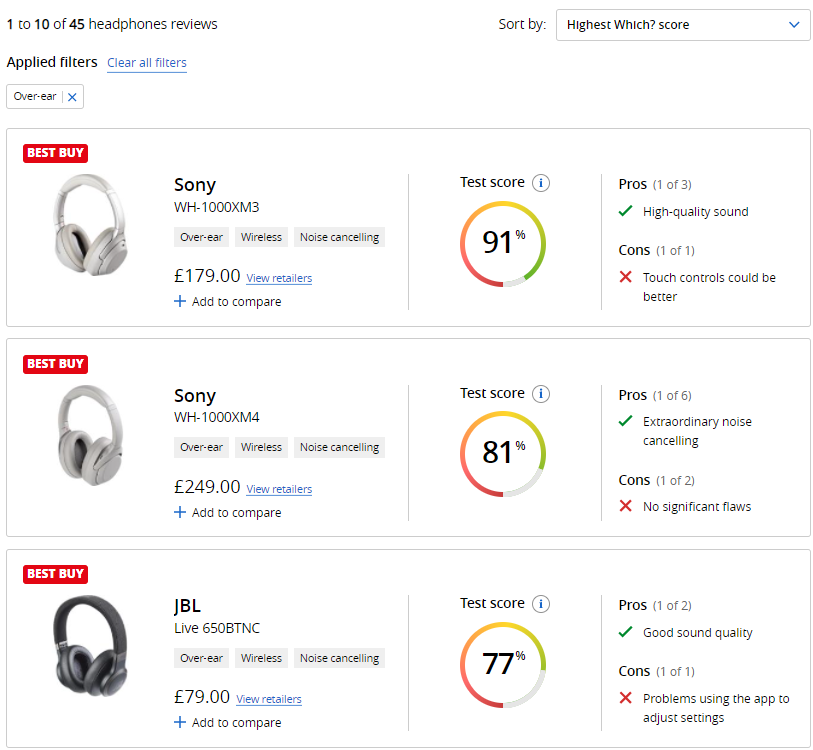Click the Noise cancelling tag on JBL headphones
The image size is (813, 750).
click(339, 658)
